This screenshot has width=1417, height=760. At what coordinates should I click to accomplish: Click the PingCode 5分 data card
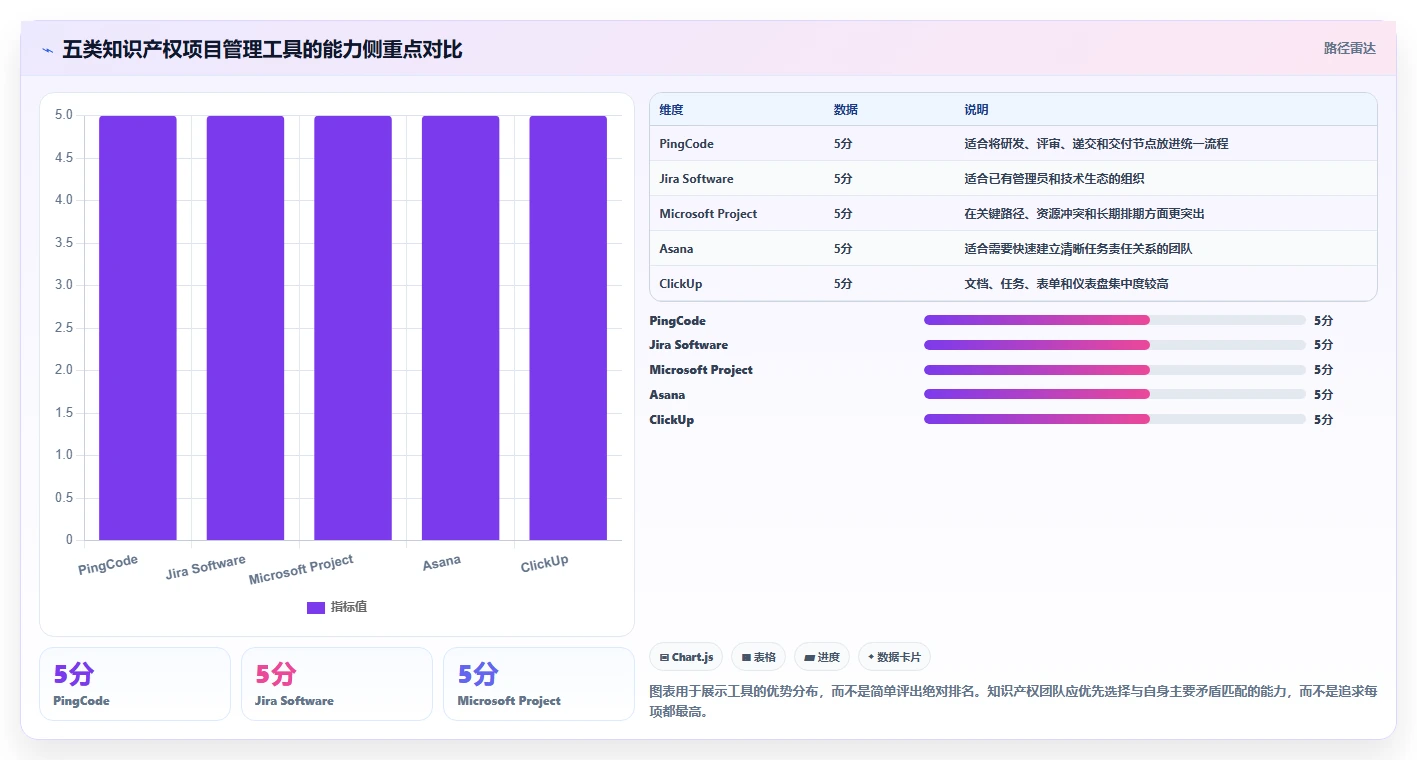(135, 684)
